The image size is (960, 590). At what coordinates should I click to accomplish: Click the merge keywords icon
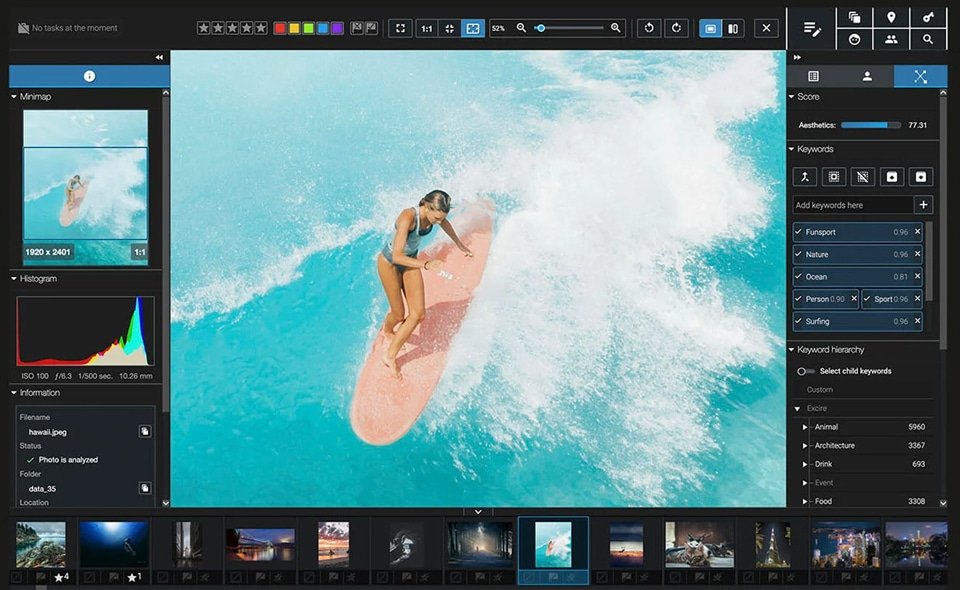[804, 177]
